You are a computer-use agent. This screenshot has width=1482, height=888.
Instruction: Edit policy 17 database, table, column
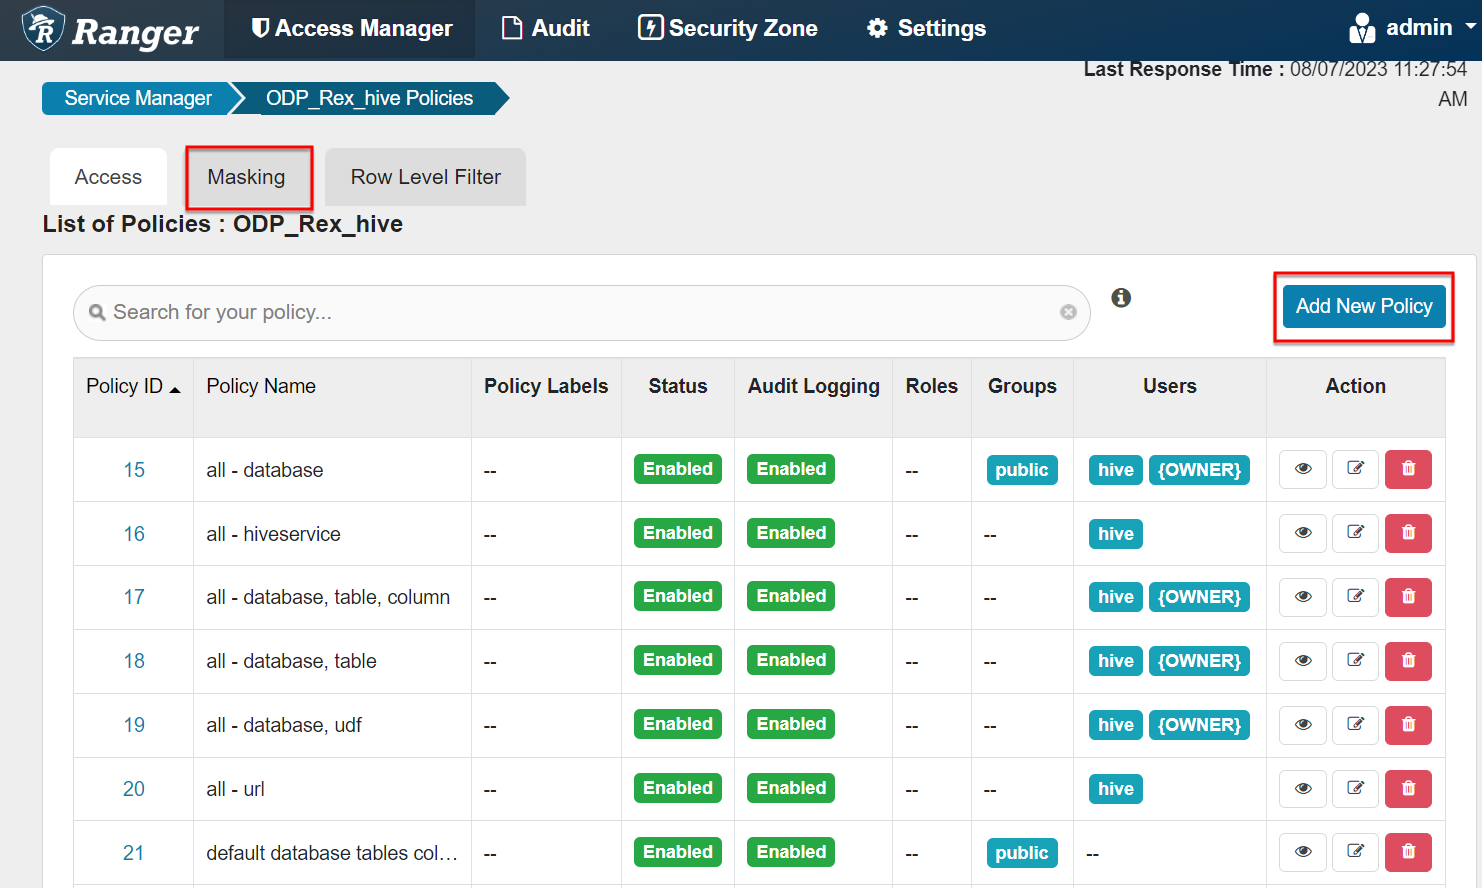(1356, 597)
